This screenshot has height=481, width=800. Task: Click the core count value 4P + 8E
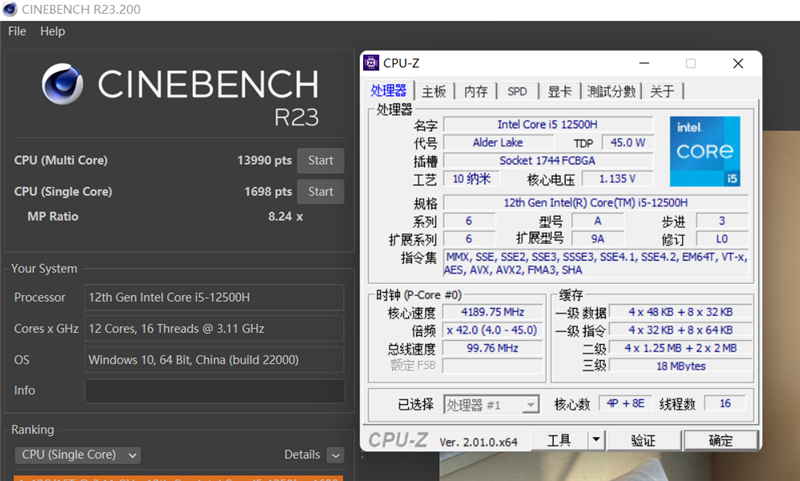(x=626, y=403)
